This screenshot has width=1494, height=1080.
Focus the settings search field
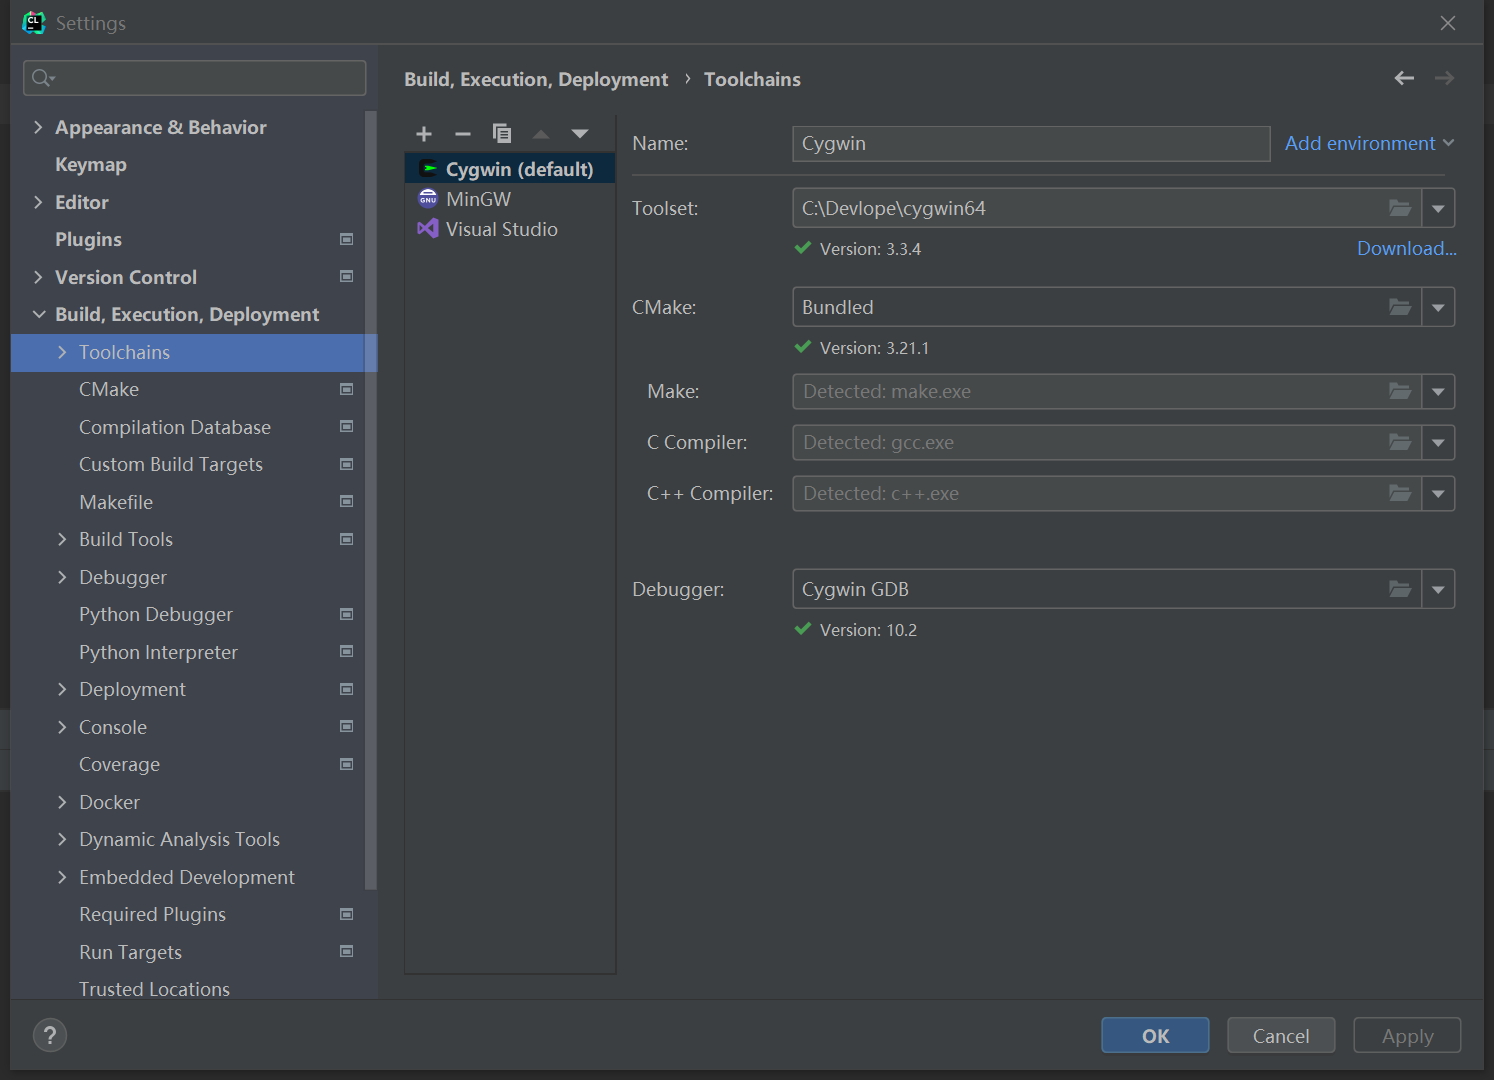(195, 78)
